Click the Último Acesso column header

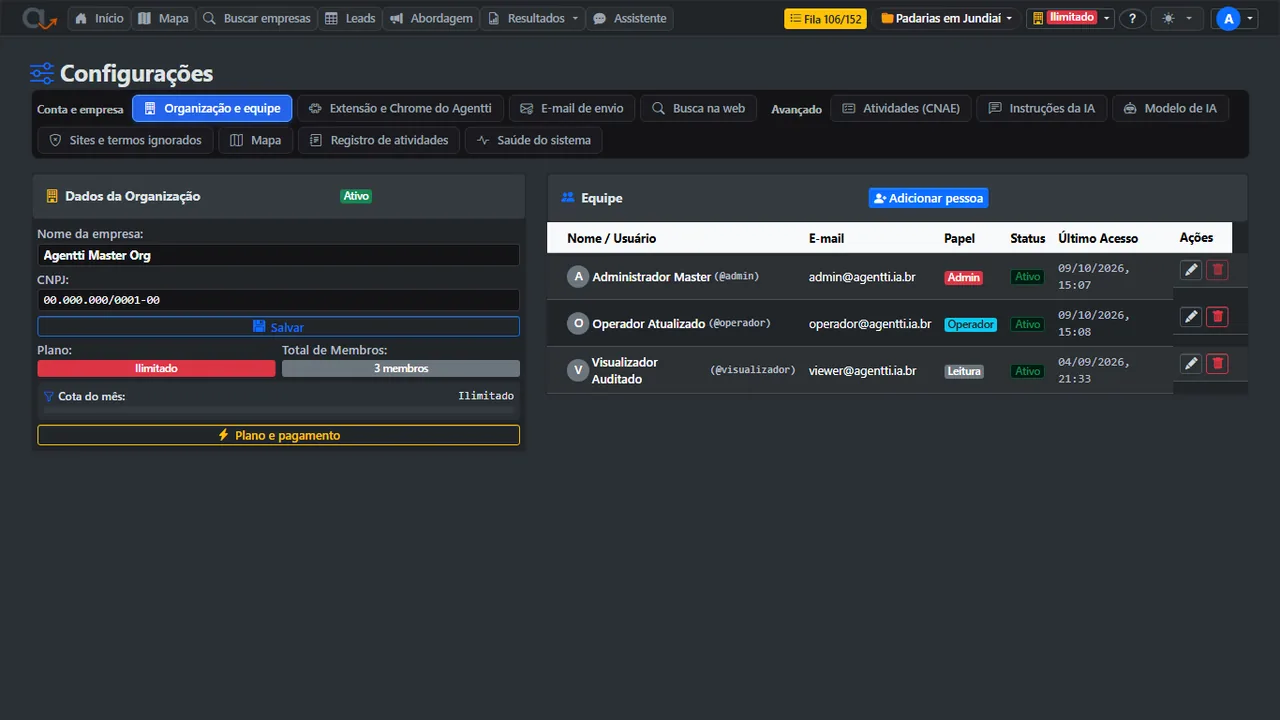[1098, 238]
